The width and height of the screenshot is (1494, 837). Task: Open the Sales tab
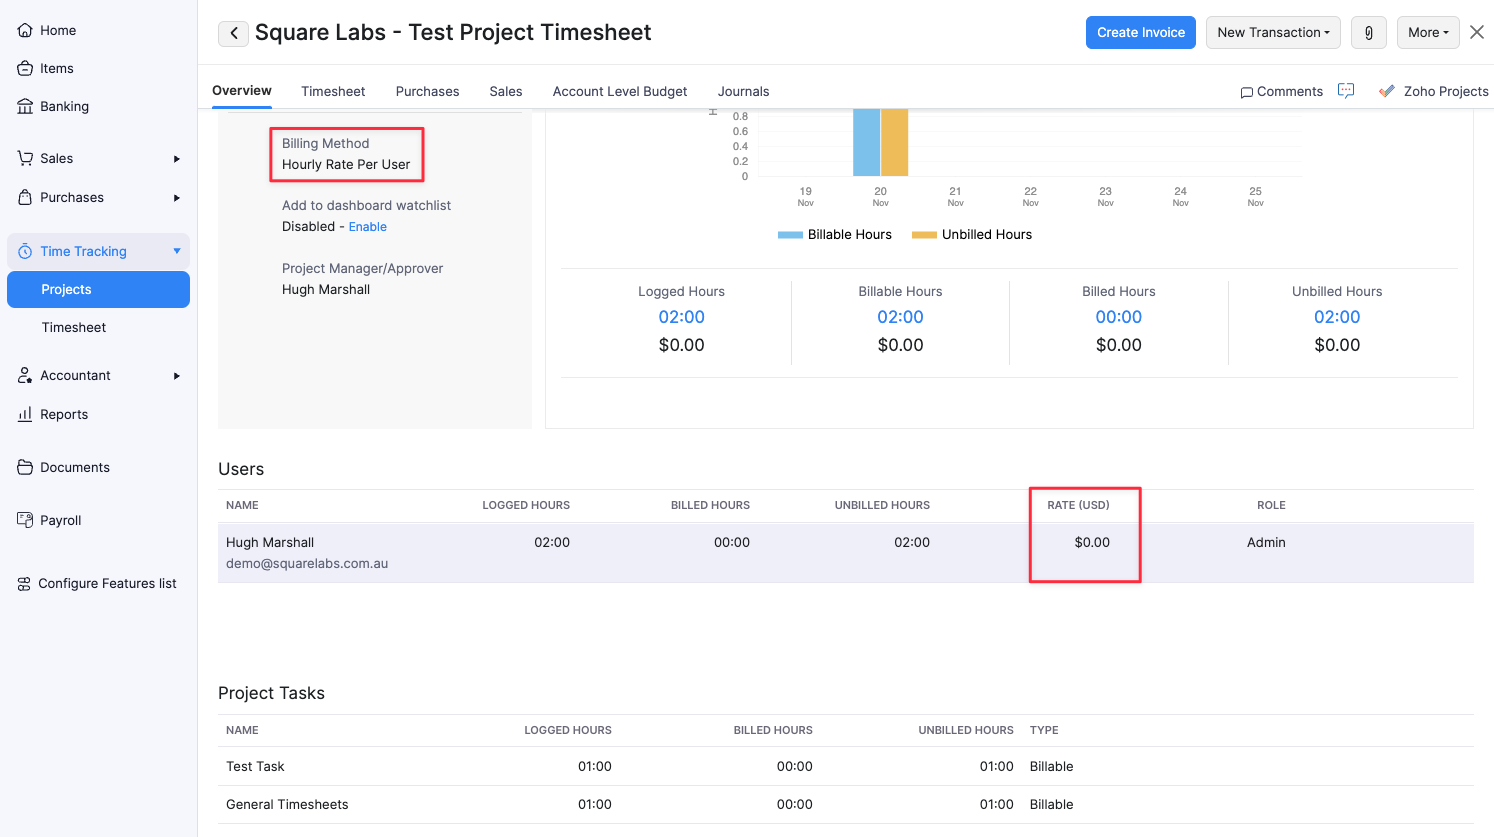[x=506, y=91]
